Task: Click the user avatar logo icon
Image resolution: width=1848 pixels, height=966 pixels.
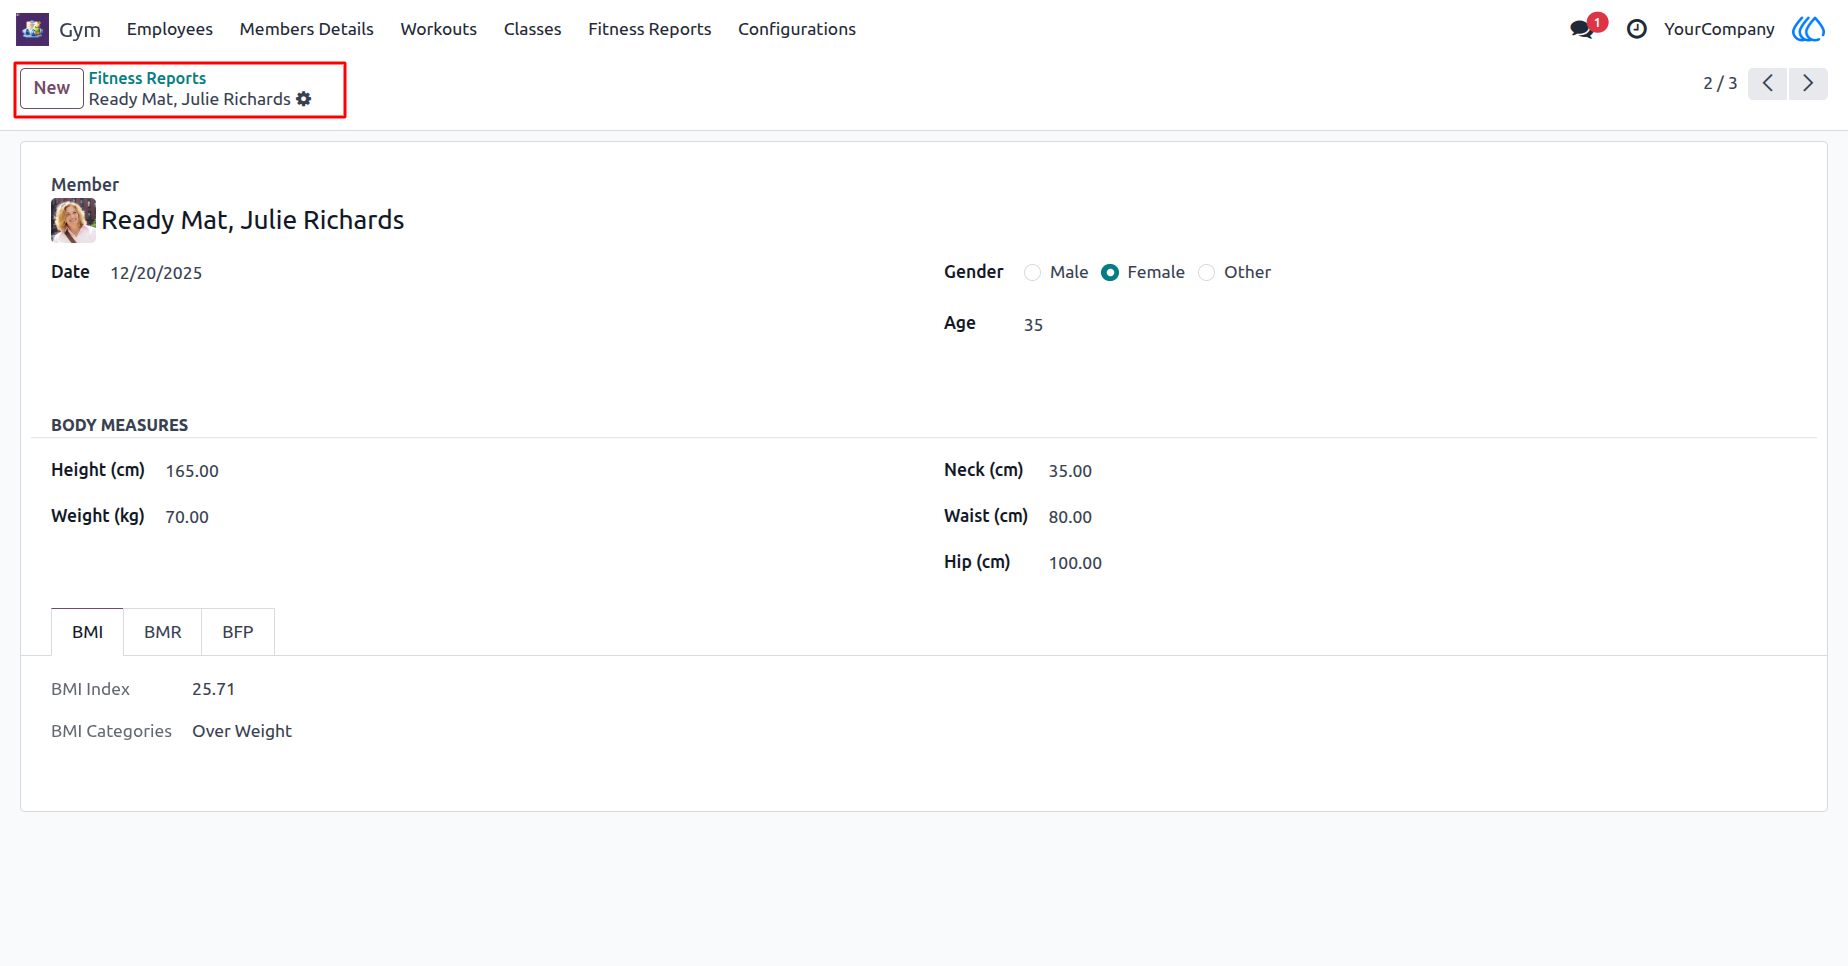Action: (x=1808, y=29)
